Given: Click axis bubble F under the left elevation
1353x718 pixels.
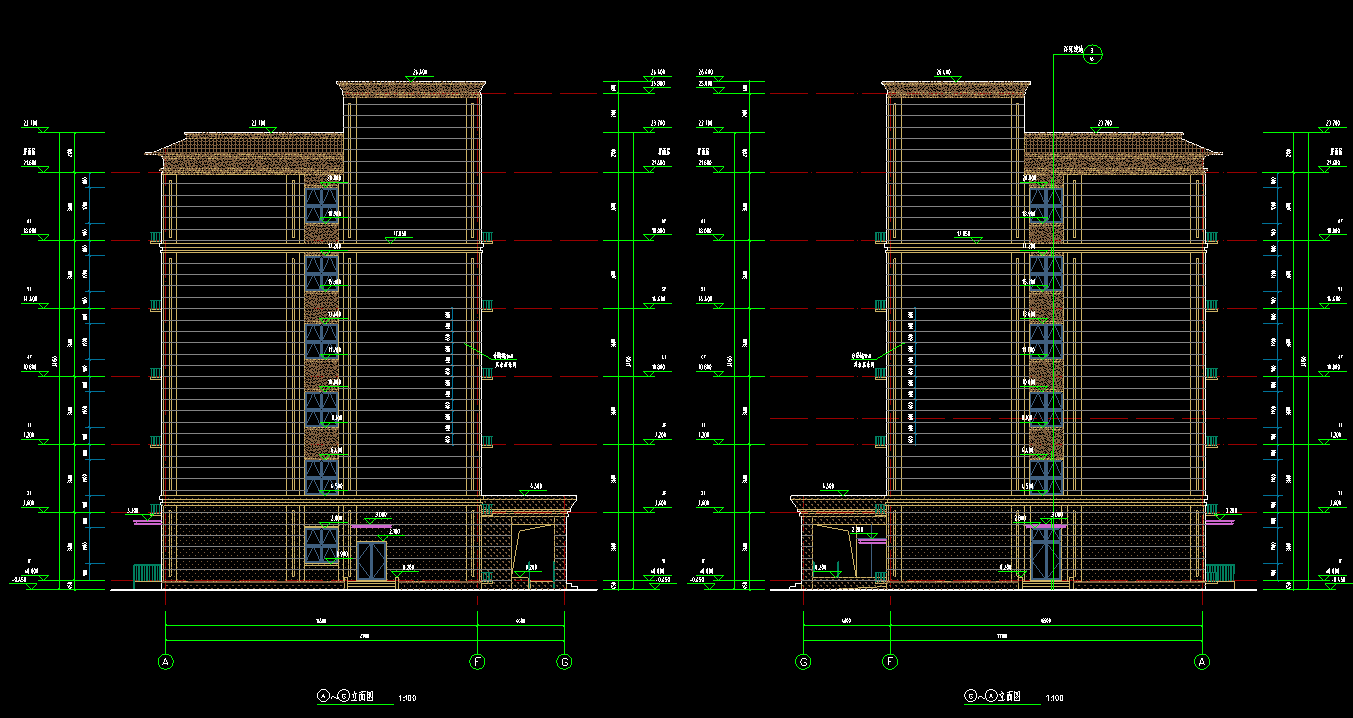Looking at the screenshot, I should pos(478,661).
